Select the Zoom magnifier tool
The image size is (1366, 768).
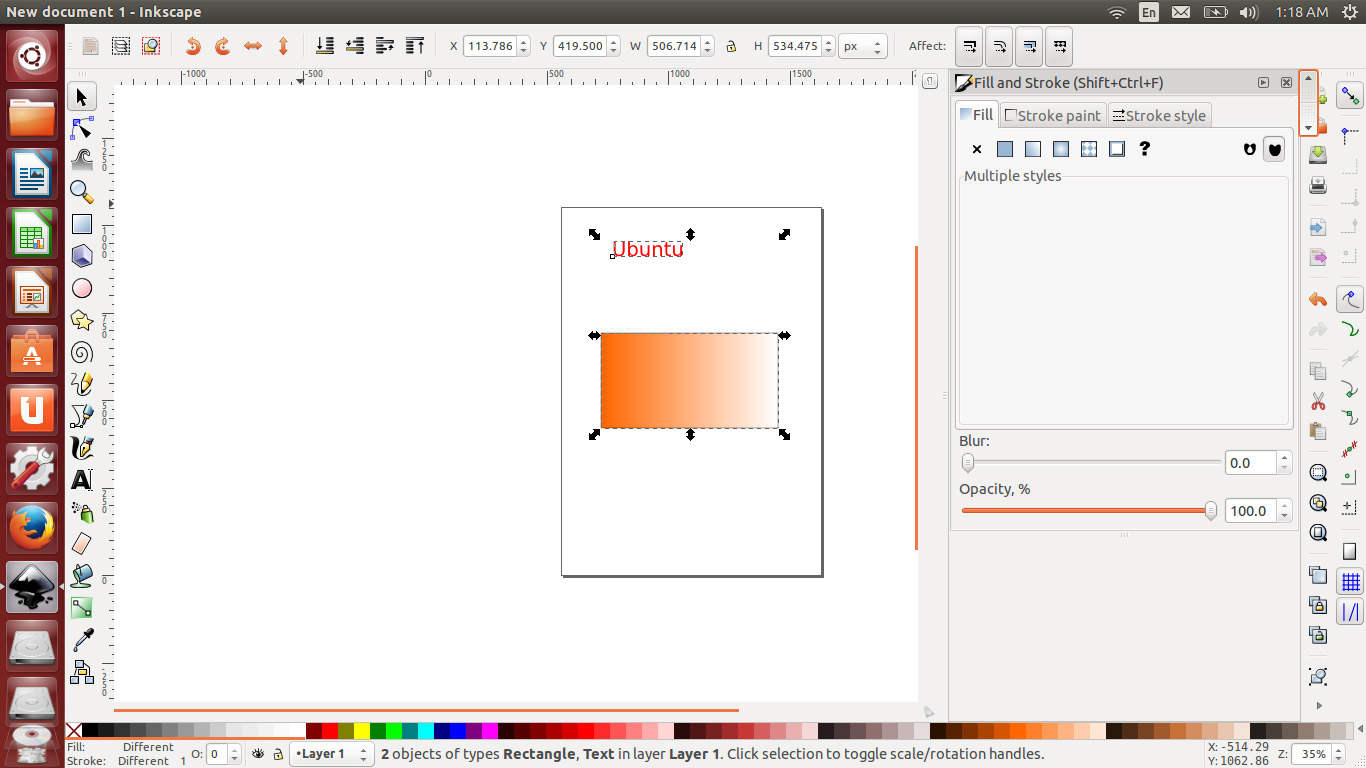coord(82,192)
